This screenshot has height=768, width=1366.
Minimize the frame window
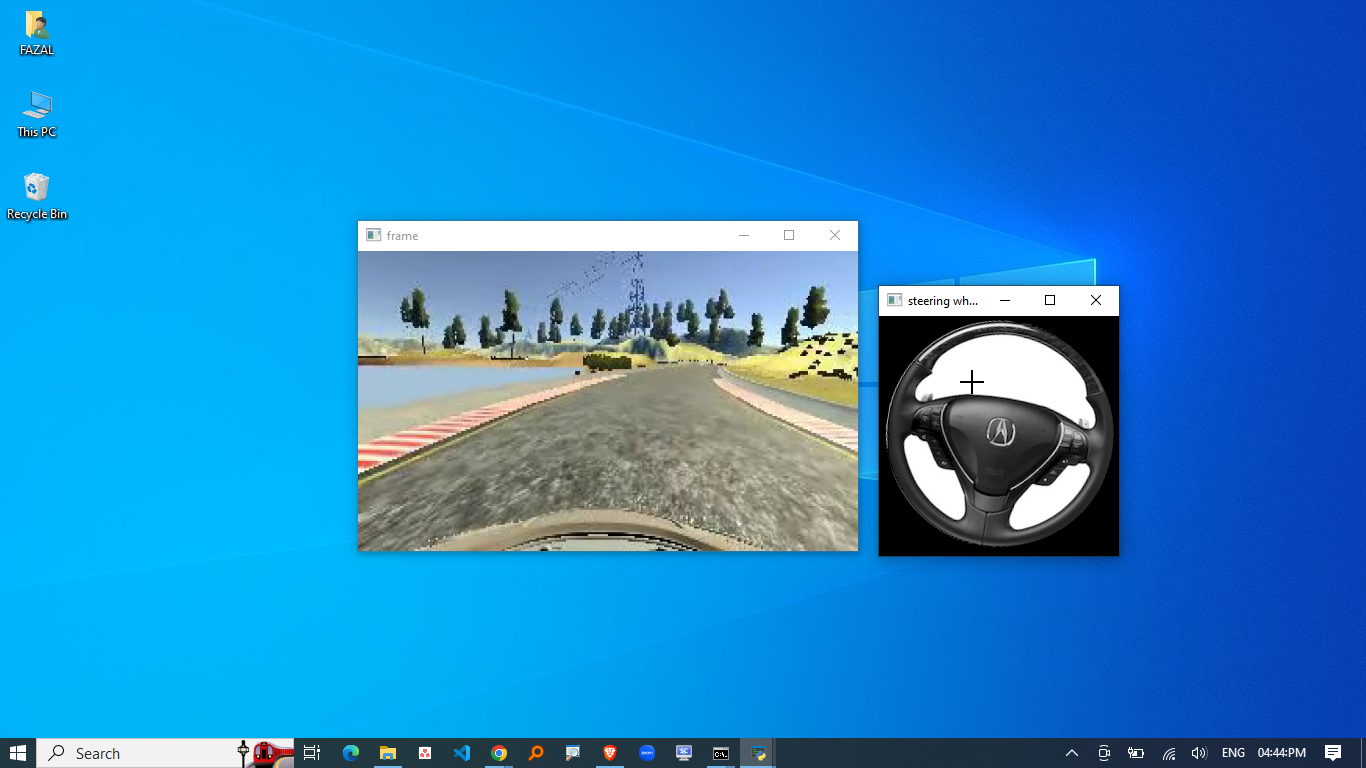click(x=743, y=235)
